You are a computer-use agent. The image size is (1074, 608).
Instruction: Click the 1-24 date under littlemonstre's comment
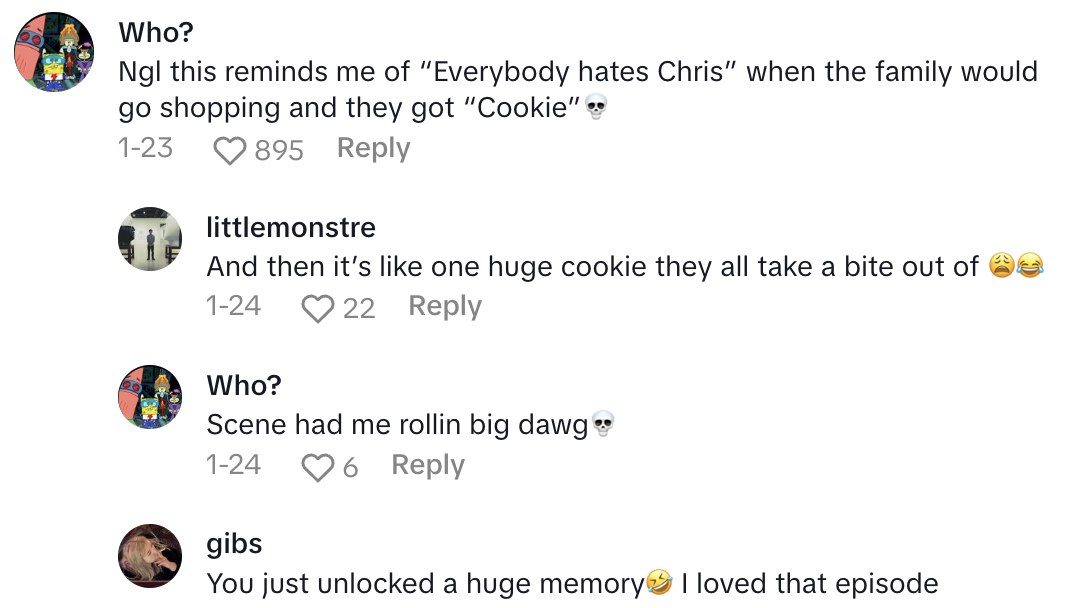click(233, 306)
